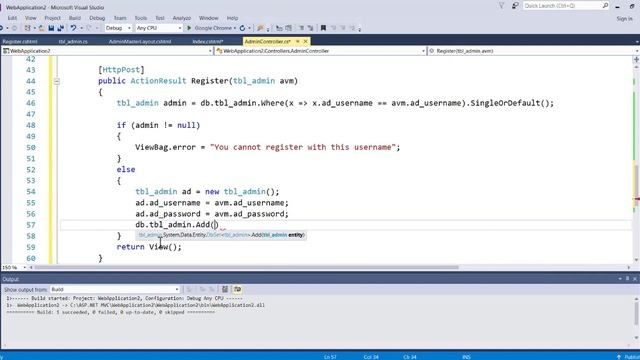Open the Debug menu
This screenshot has width=640, height=360.
[x=97, y=18]
